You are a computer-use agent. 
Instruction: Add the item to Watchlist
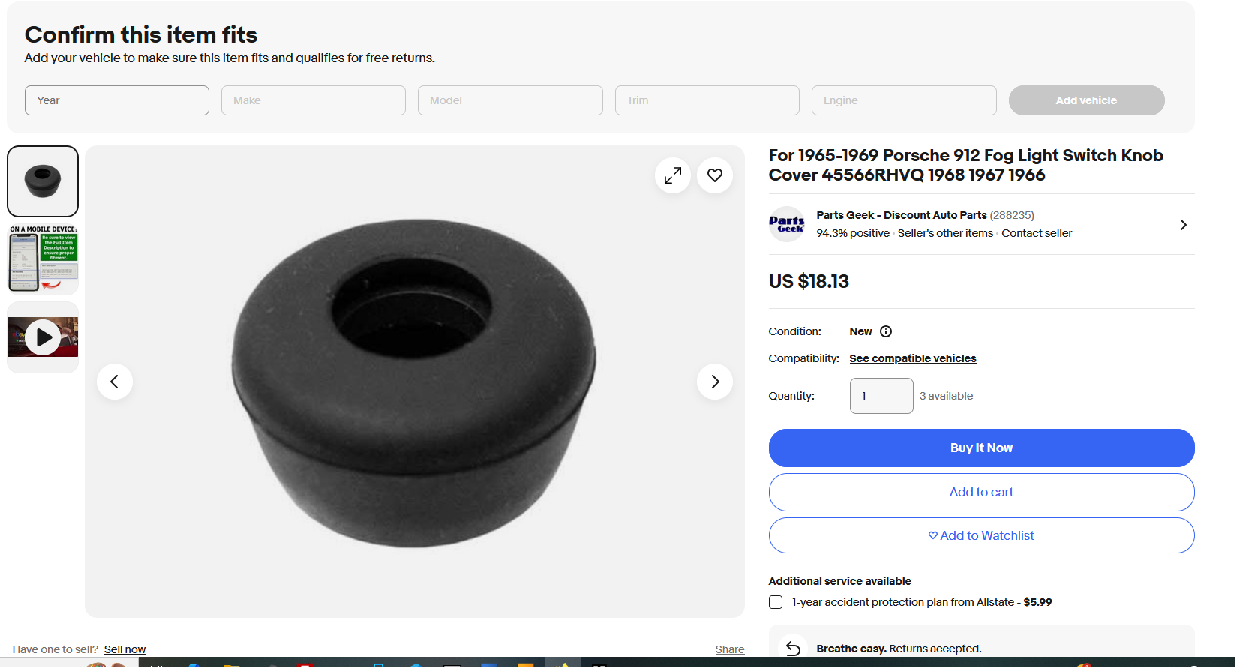tap(981, 536)
